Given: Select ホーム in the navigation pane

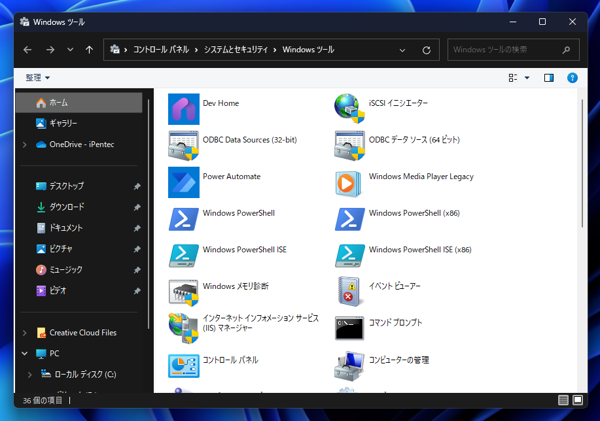Looking at the screenshot, I should pyautogui.click(x=79, y=103).
